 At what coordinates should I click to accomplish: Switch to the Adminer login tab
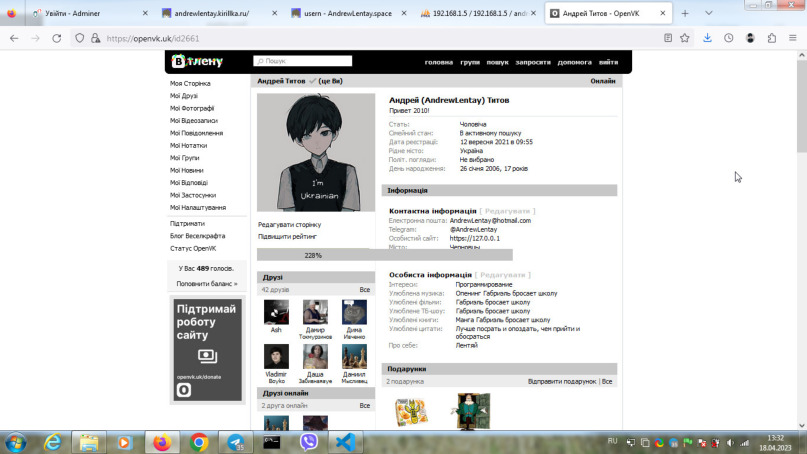pos(90,13)
